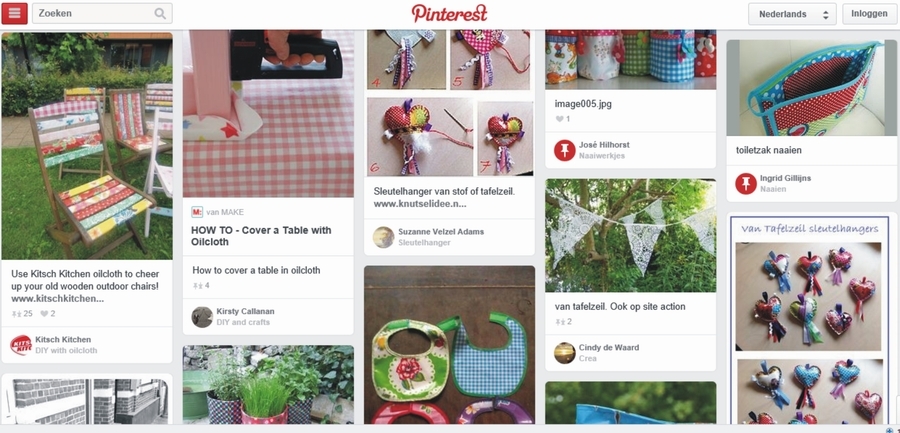Click Cindy de Waard avatar
This screenshot has width=900, height=433.
pos(565,353)
